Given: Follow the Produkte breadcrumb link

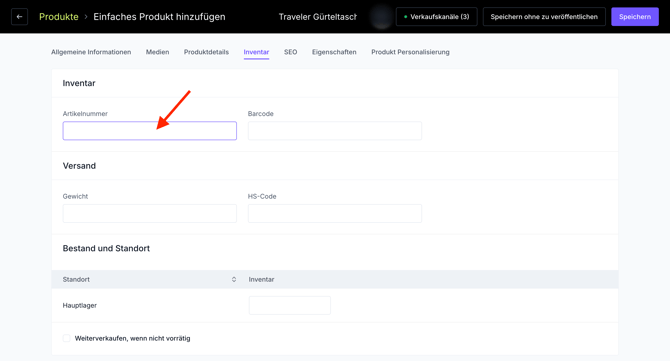Looking at the screenshot, I should pyautogui.click(x=59, y=17).
